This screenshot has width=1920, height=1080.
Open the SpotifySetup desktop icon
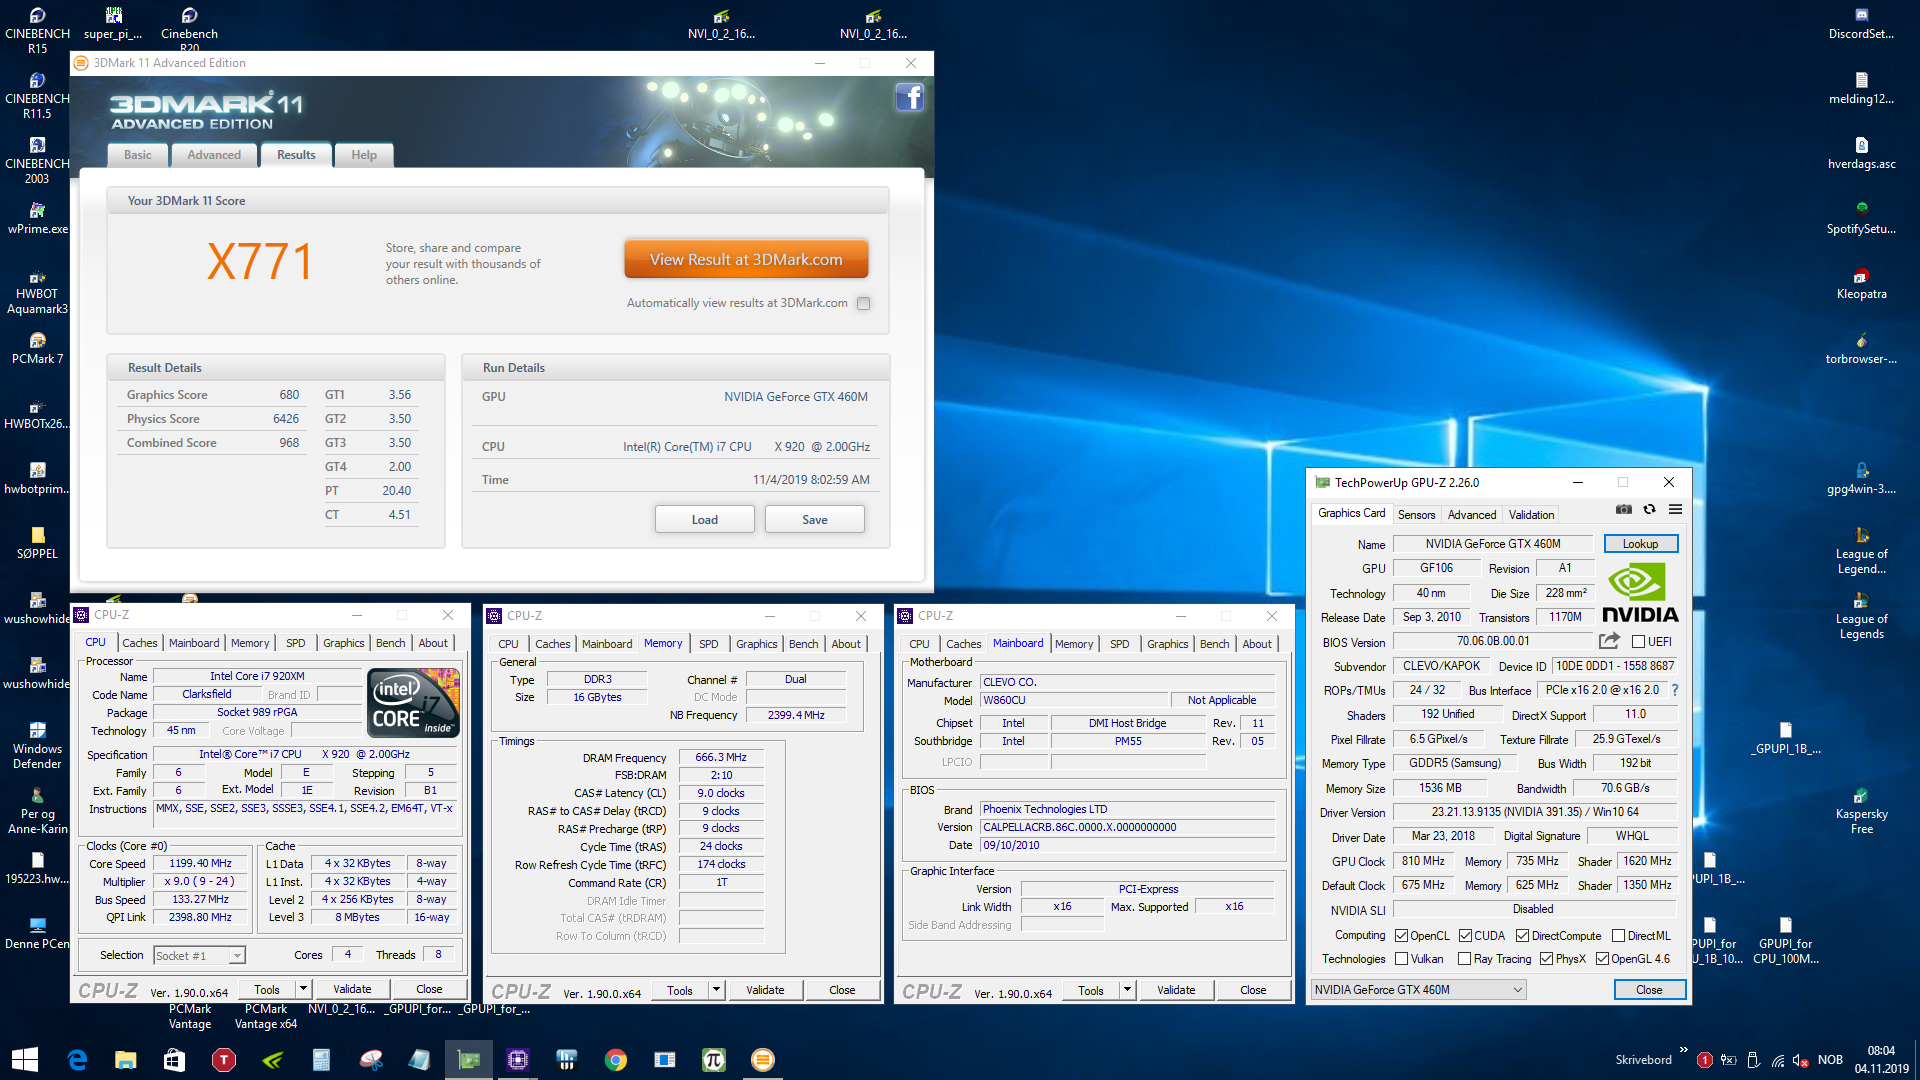(1861, 218)
